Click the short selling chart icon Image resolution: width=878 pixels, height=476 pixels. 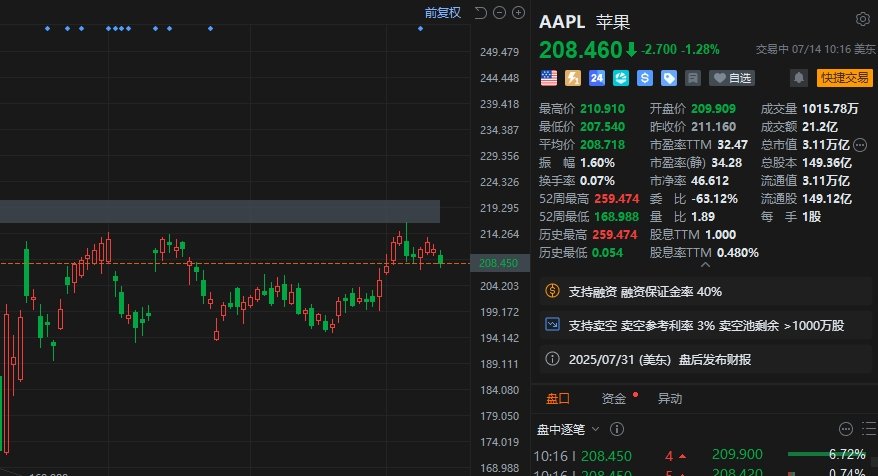point(552,325)
